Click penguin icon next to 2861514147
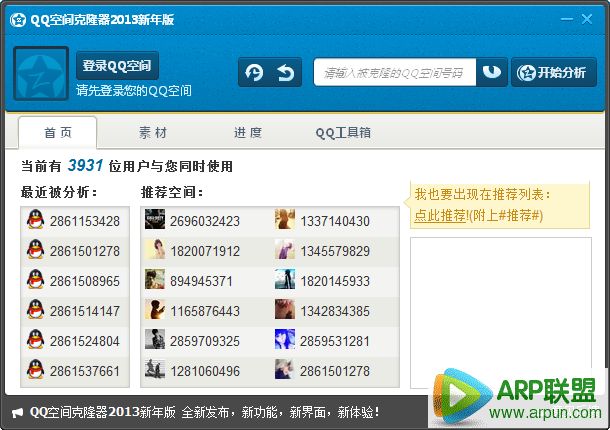 tap(35, 309)
